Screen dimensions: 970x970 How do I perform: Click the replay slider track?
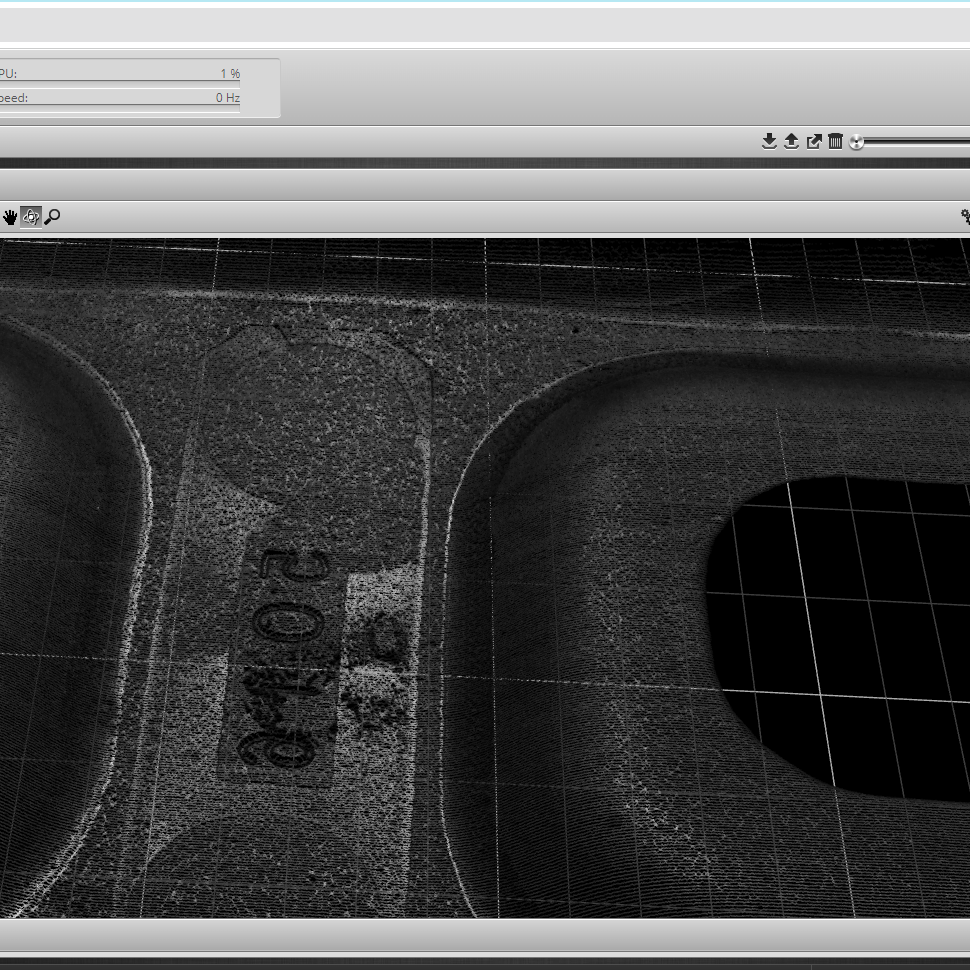coord(917,142)
